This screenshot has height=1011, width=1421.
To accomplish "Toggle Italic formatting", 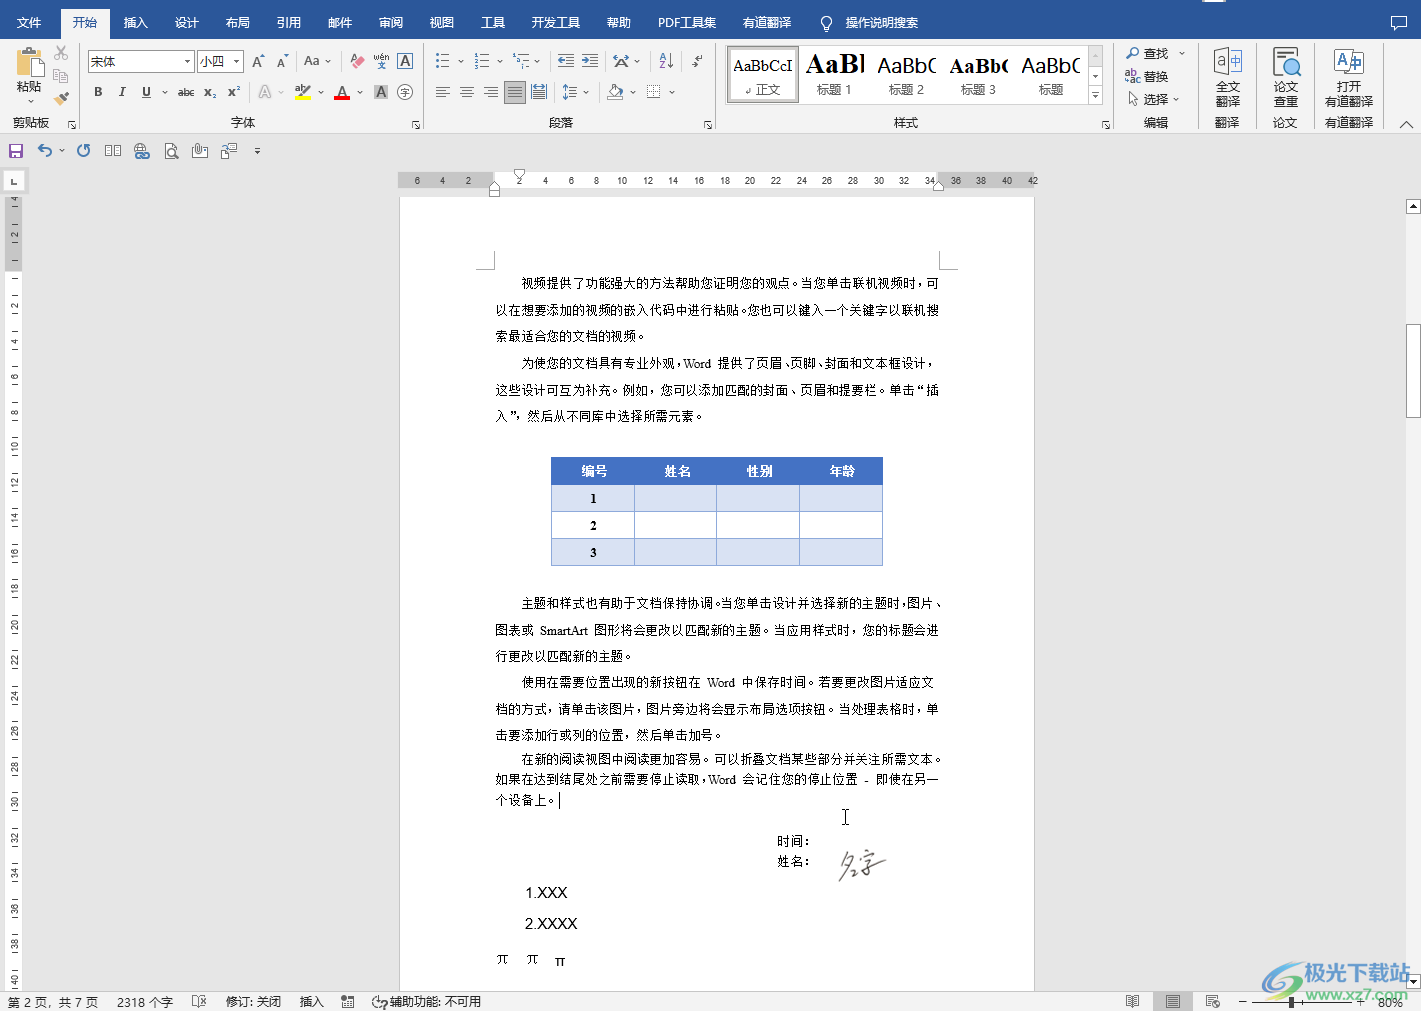I will click(122, 92).
